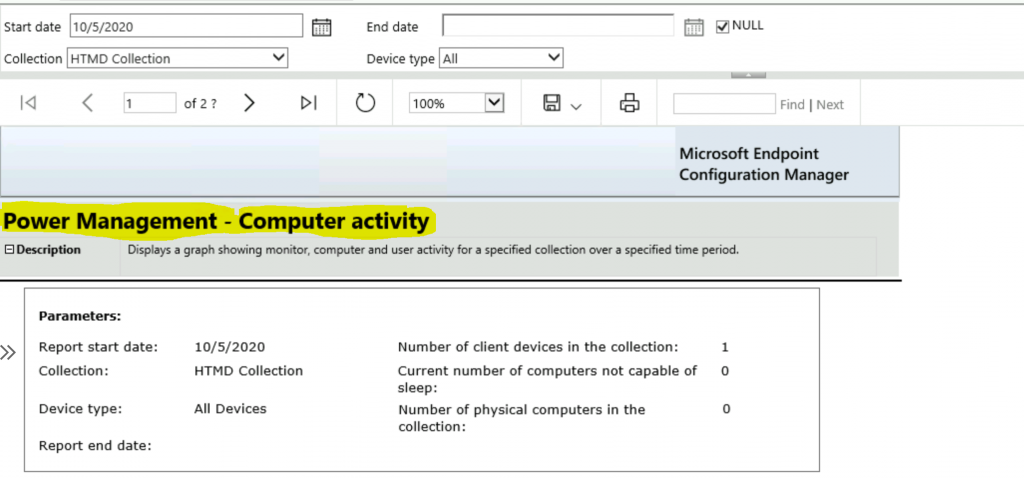Click the double chevron document map toggle

point(8,353)
